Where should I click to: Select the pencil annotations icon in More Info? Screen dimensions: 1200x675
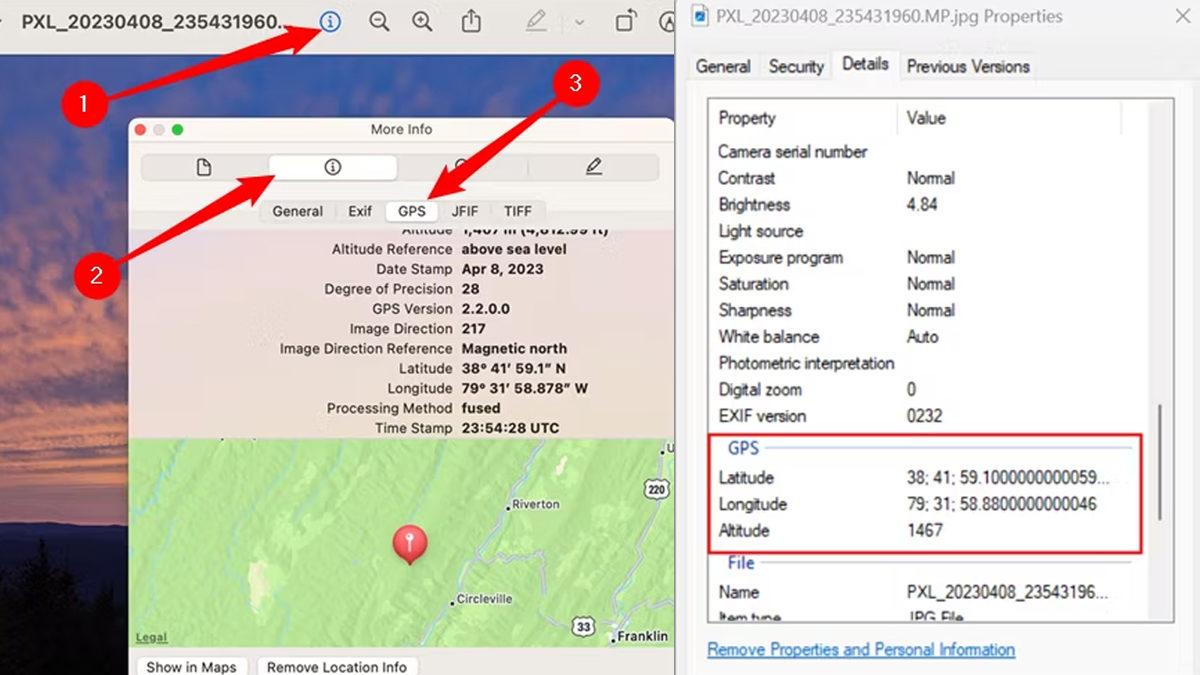(594, 167)
